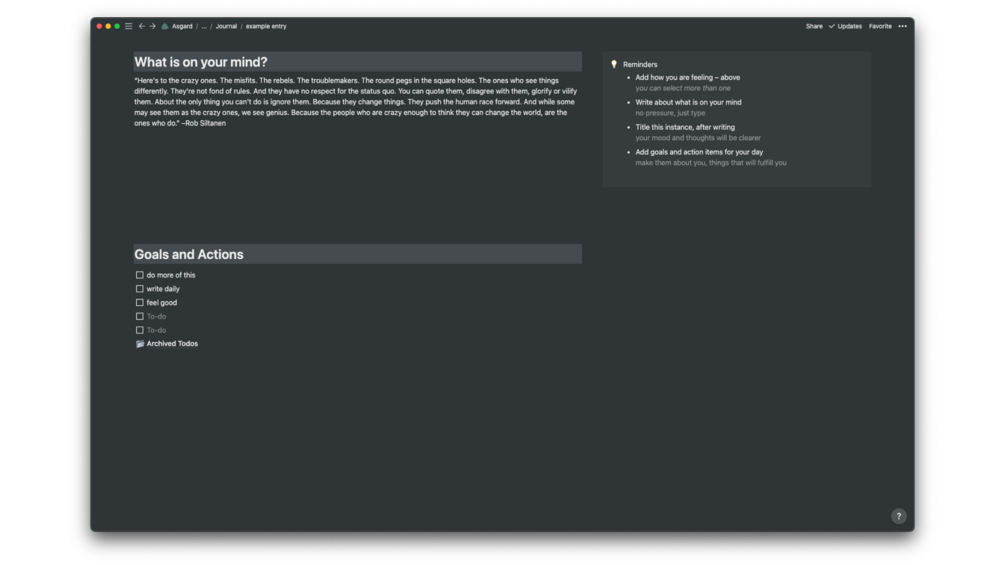Open the Journal breadcrumb
The width and height of the screenshot is (1005, 565).
[x=226, y=26]
